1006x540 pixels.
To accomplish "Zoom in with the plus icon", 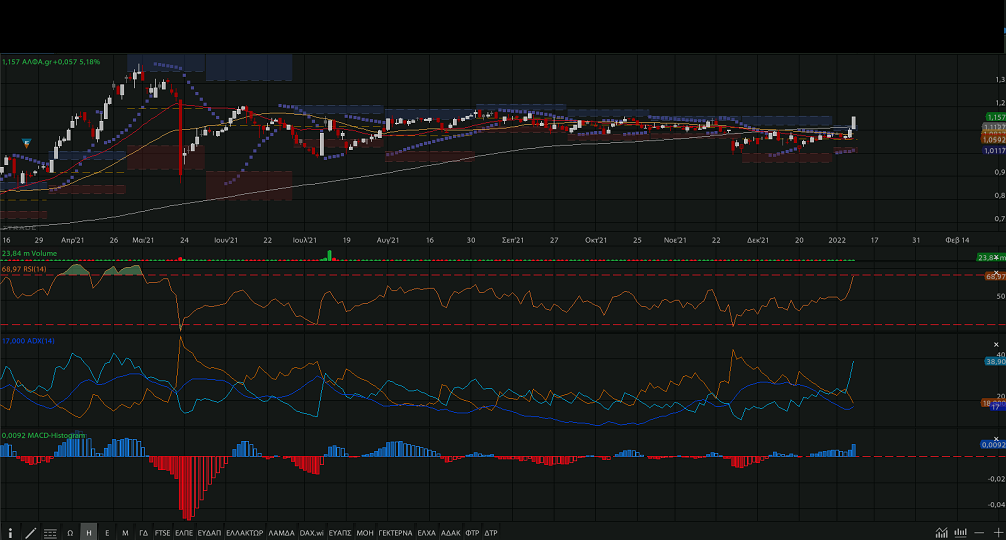I will tap(998, 533).
